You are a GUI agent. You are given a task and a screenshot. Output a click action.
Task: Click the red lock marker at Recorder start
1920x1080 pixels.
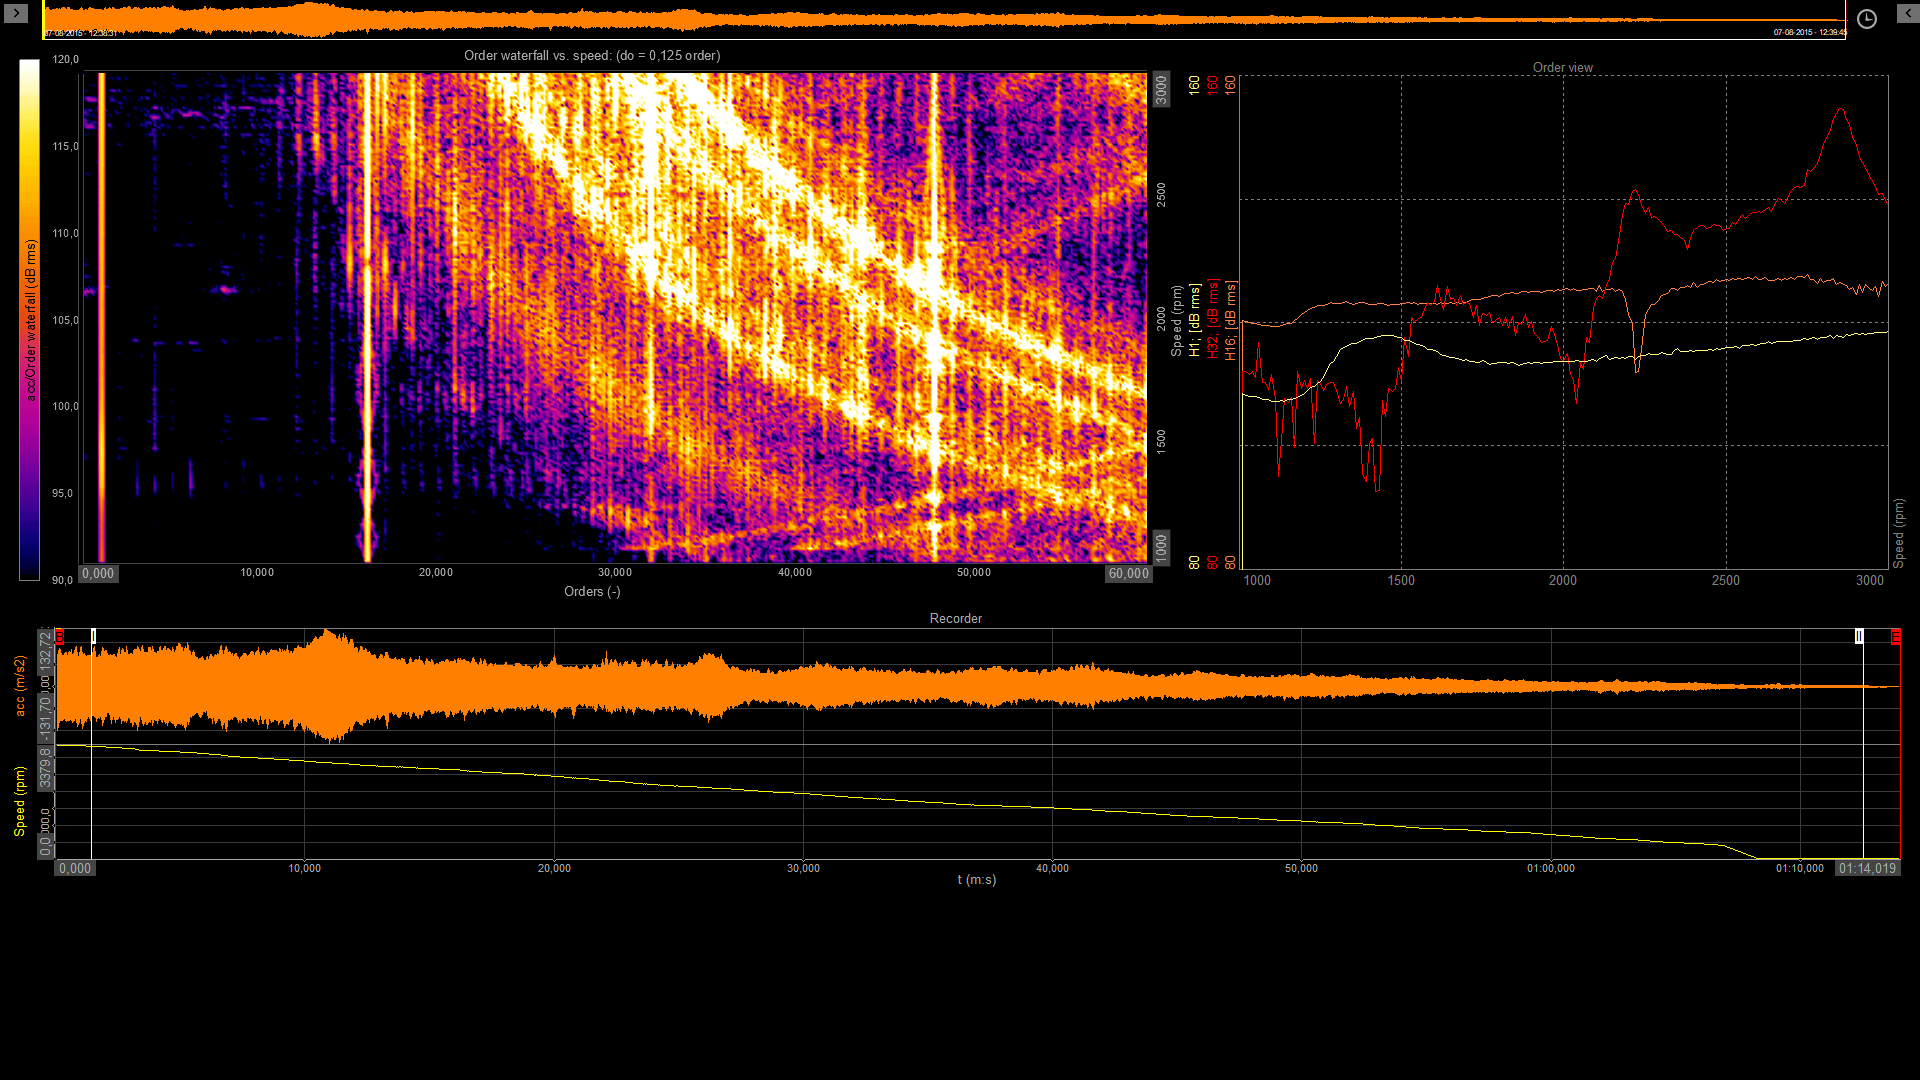pos(59,636)
